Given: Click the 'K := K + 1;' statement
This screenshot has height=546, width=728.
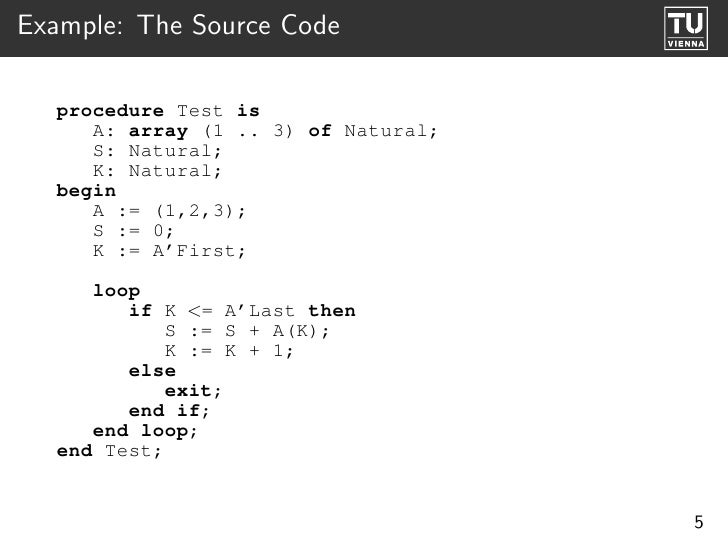Looking at the screenshot, I should pyautogui.click(x=230, y=351).
